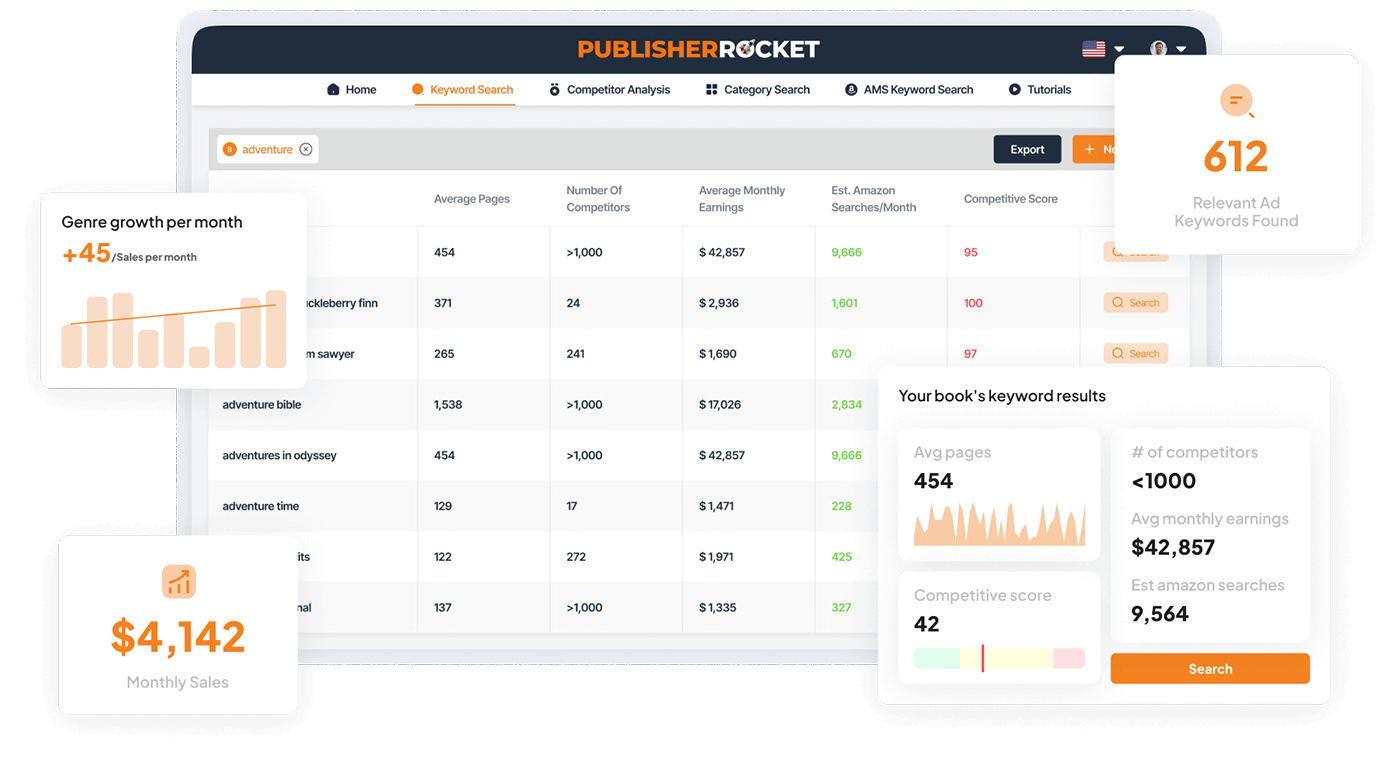1400x761 pixels.
Task: Open Competitor Analysis tab
Action: click(610, 90)
